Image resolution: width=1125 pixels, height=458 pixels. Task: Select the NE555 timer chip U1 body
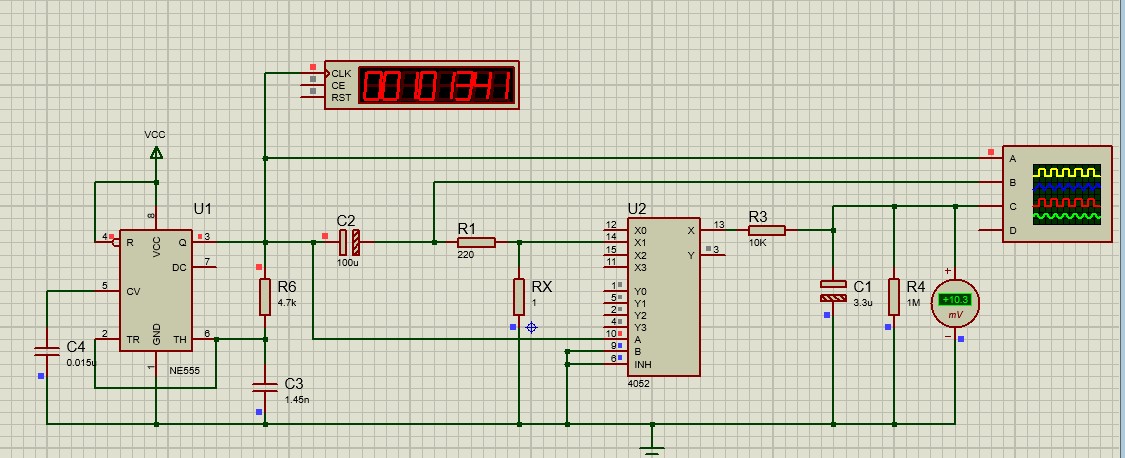pos(156,290)
